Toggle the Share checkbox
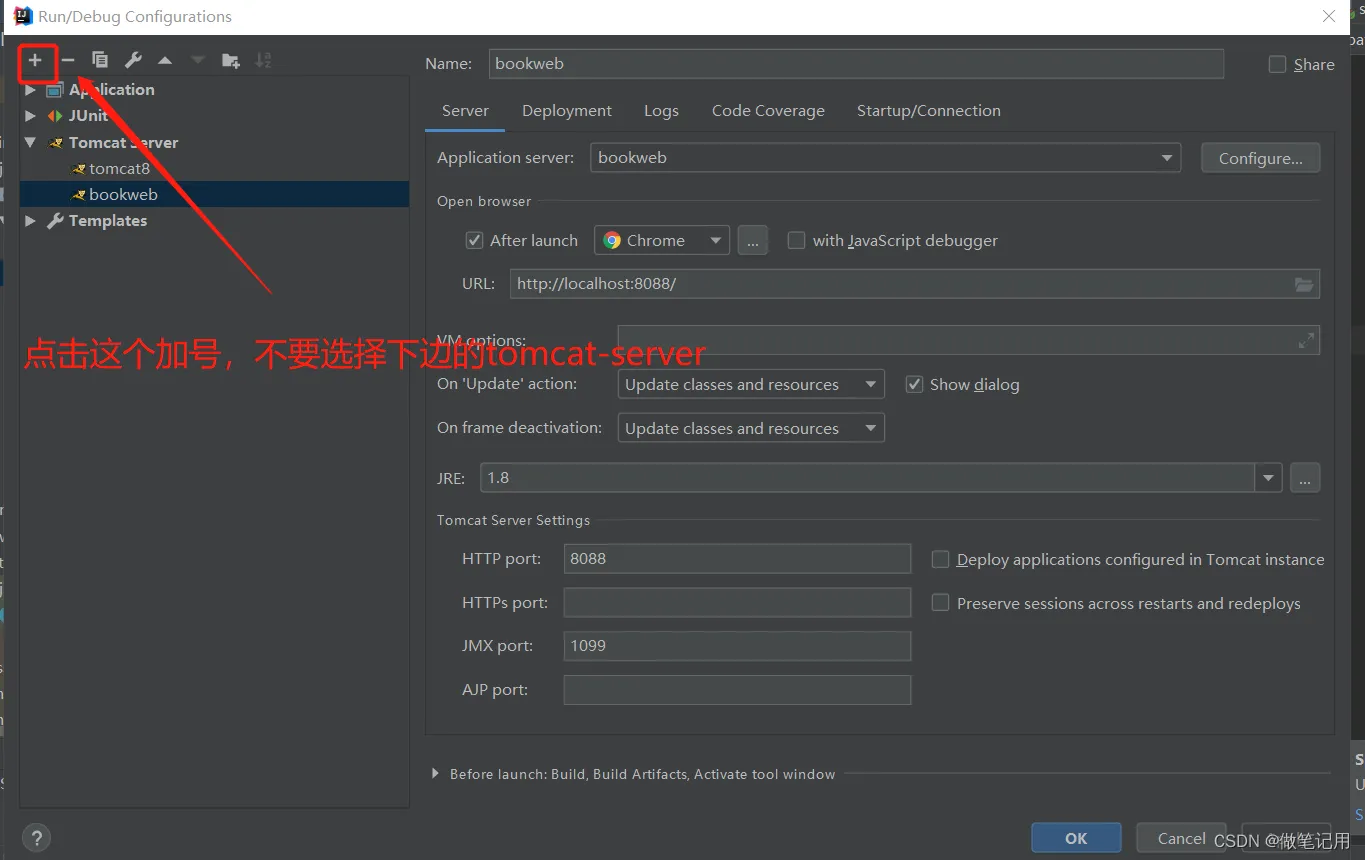 point(1277,64)
